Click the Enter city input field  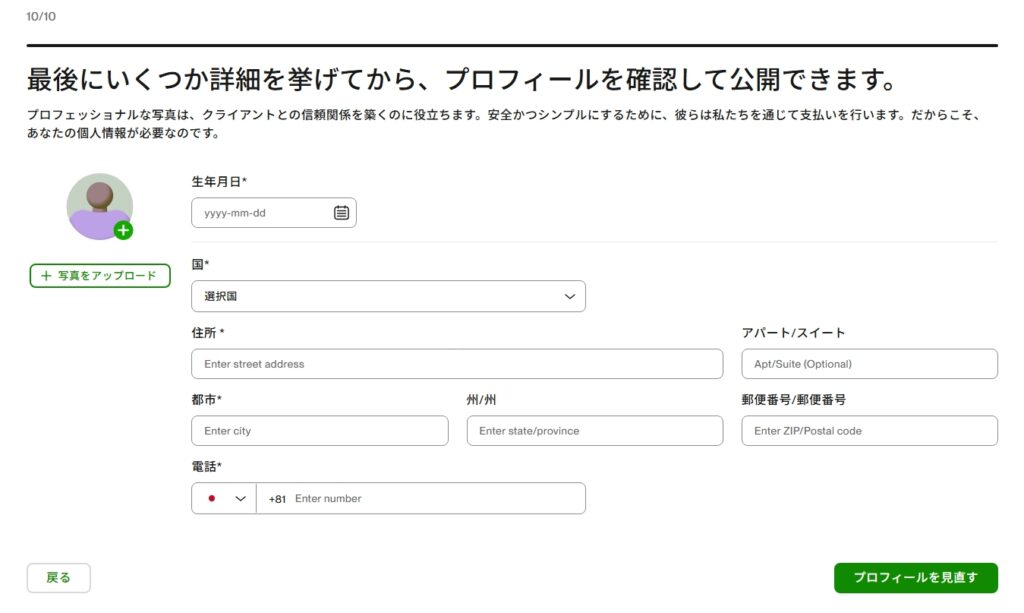pyautogui.click(x=319, y=431)
